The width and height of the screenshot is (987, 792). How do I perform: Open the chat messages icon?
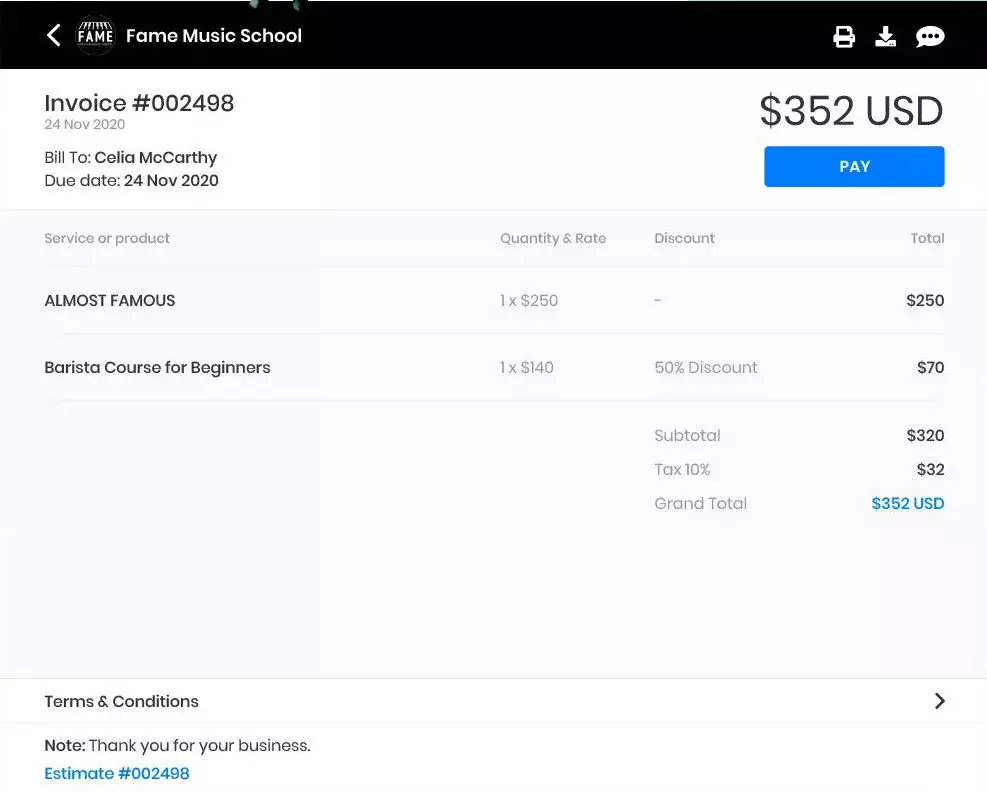pos(930,35)
